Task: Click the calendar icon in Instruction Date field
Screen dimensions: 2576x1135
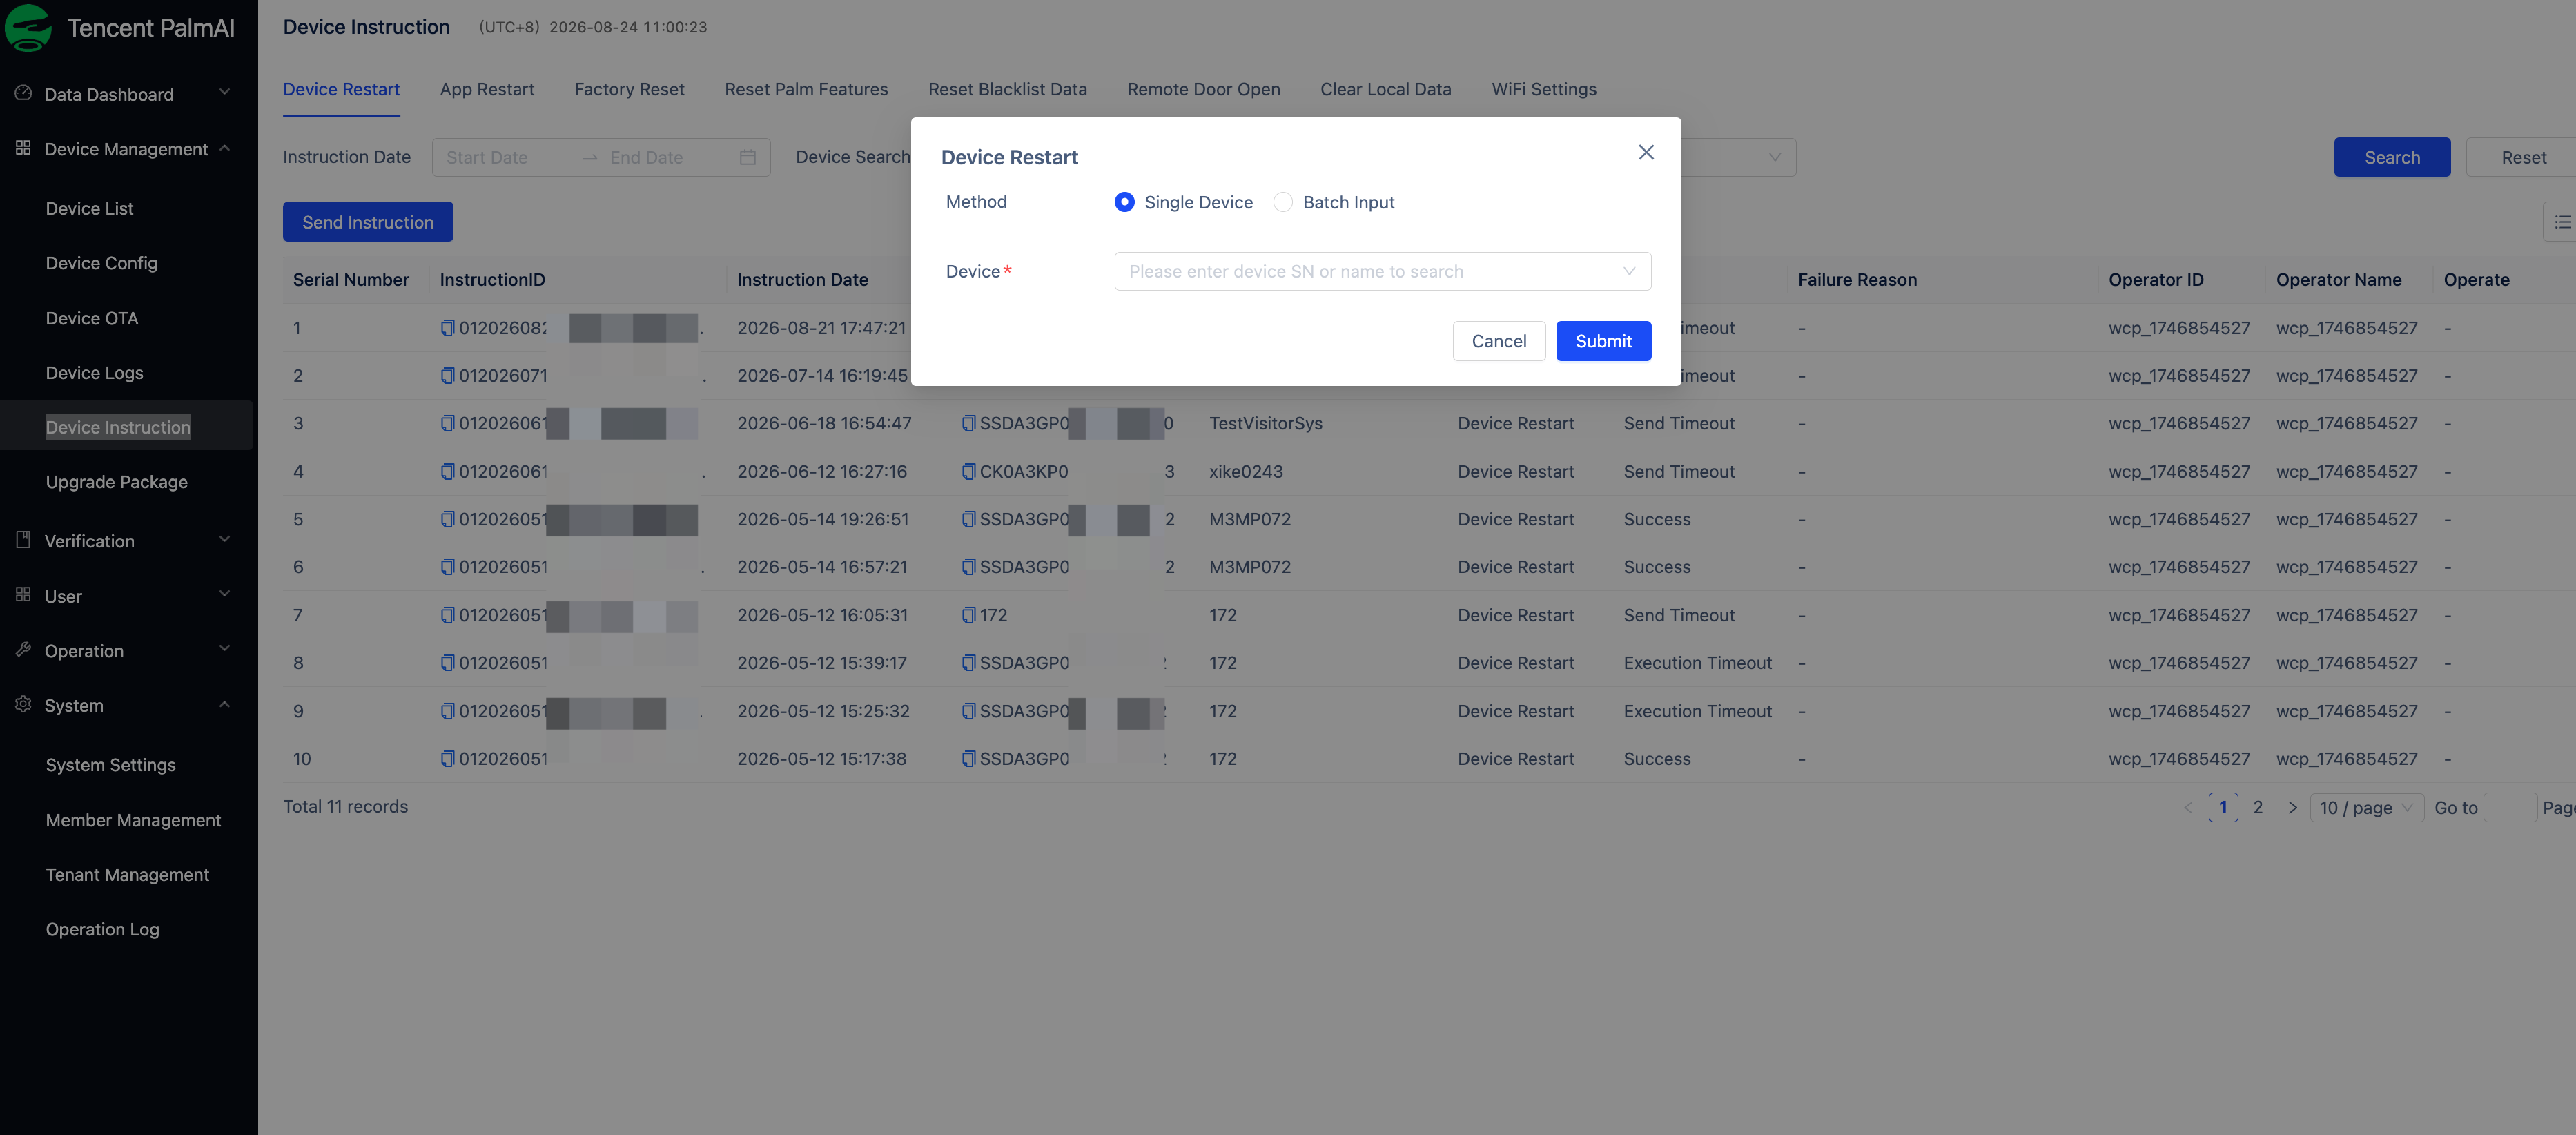Action: click(747, 157)
